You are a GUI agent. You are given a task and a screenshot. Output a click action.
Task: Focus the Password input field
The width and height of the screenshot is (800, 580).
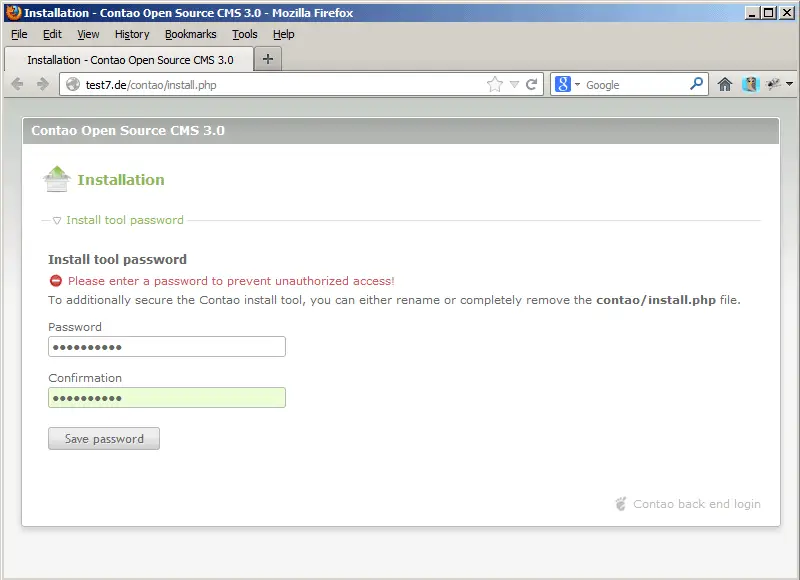coord(167,347)
